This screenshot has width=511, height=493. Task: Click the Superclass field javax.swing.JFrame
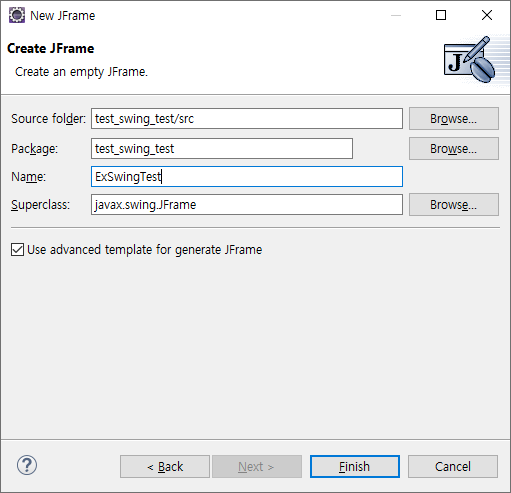[x=247, y=205]
